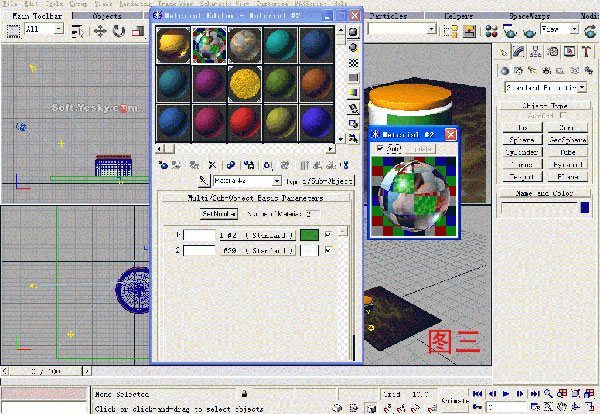Select the Scale tool in main toolbar
600x414 pixels.
[x=137, y=31]
